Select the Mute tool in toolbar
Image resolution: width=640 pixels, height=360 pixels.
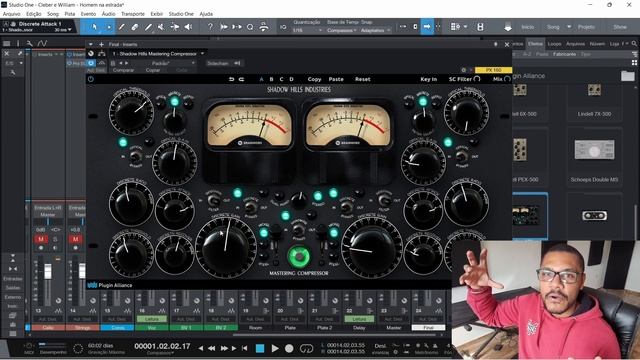click(161, 27)
